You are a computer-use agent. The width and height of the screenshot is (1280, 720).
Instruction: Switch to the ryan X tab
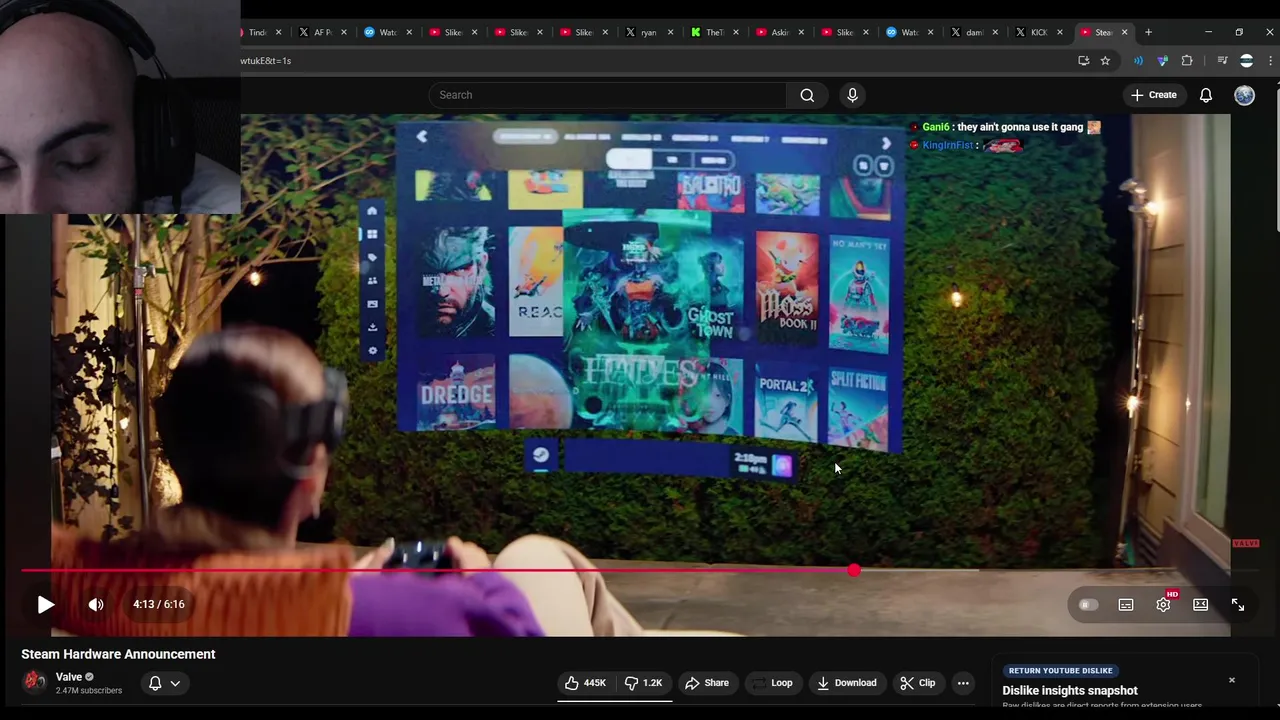pos(648,32)
